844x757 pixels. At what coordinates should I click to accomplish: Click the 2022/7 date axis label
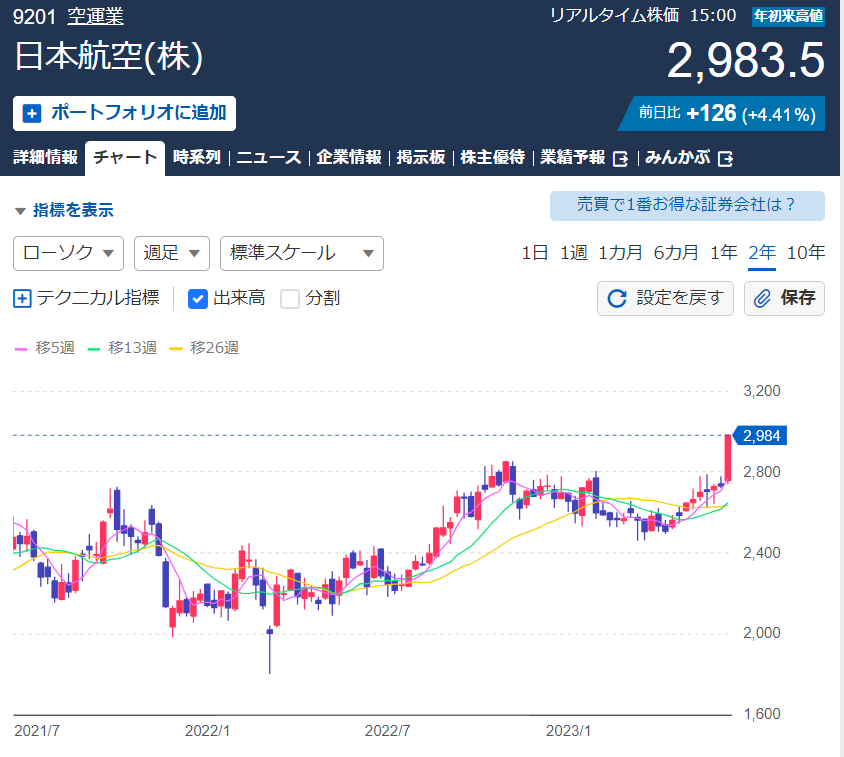coord(388,731)
